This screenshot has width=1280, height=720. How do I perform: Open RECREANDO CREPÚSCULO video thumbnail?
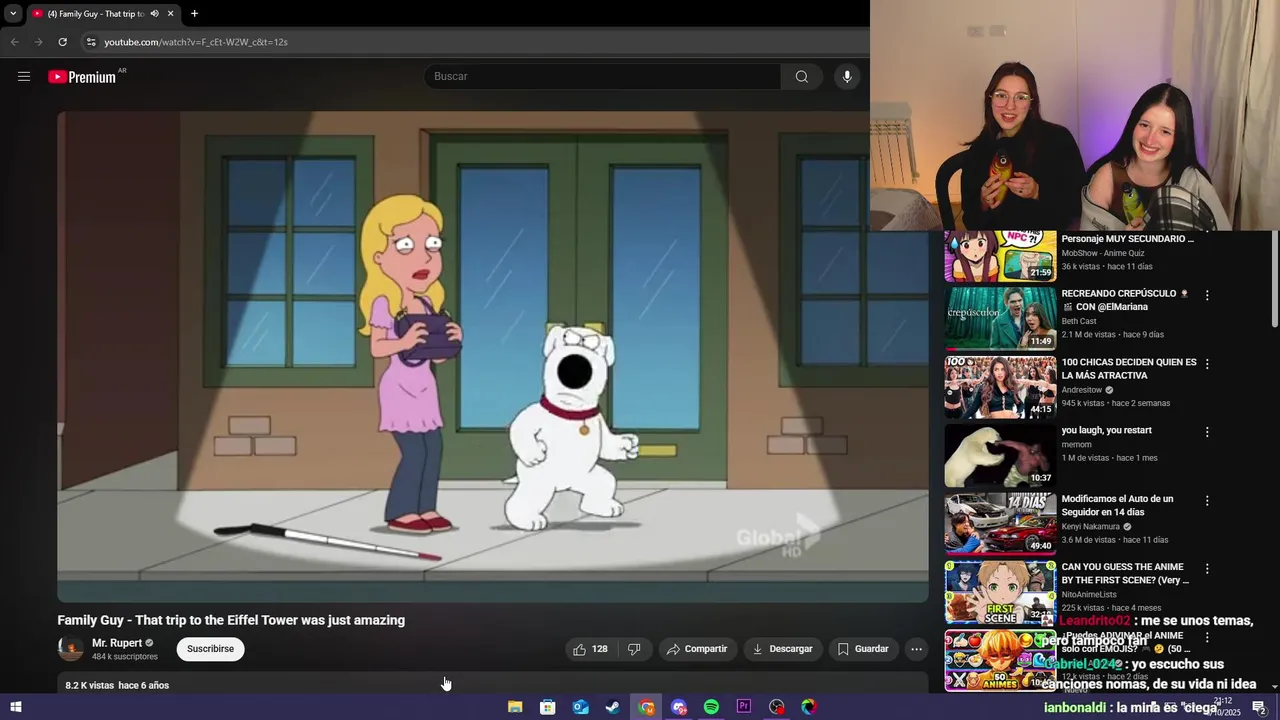(1000, 318)
